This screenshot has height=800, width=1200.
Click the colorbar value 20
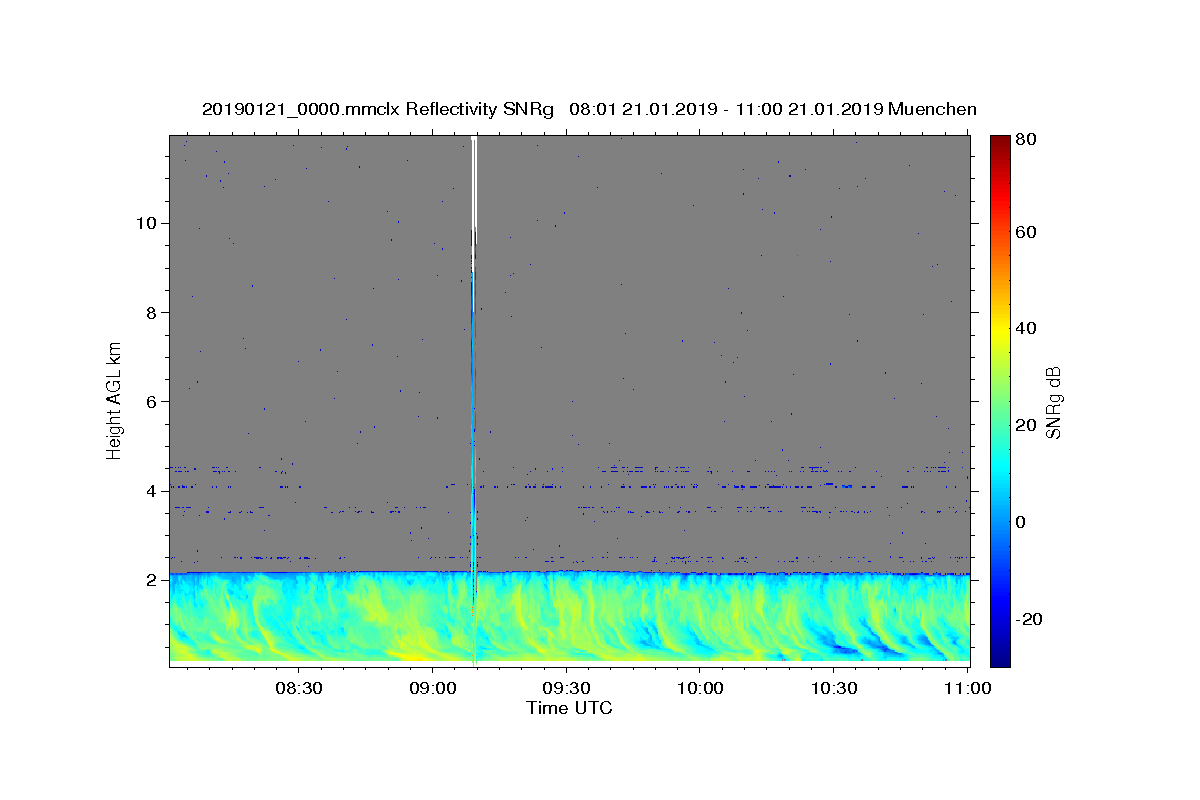(x=1025, y=425)
